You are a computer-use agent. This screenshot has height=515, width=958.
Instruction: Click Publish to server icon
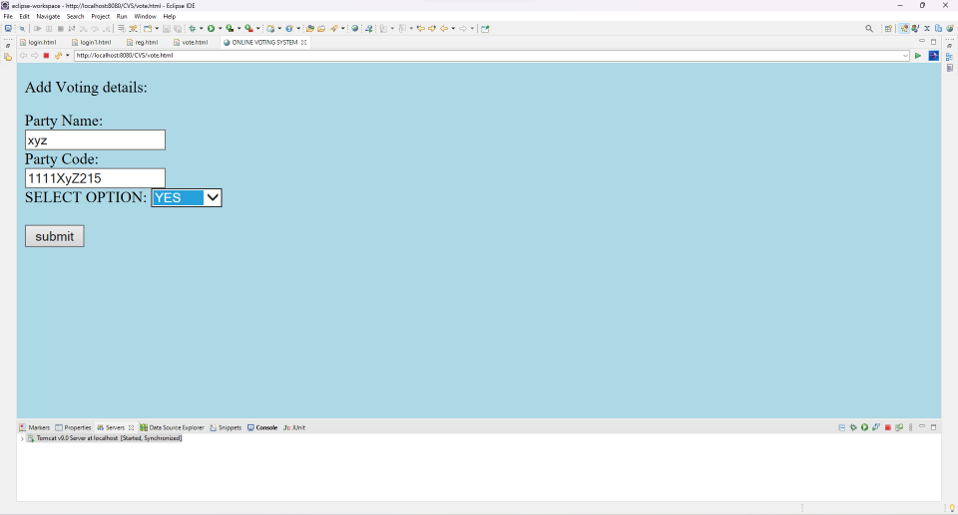(x=899, y=427)
